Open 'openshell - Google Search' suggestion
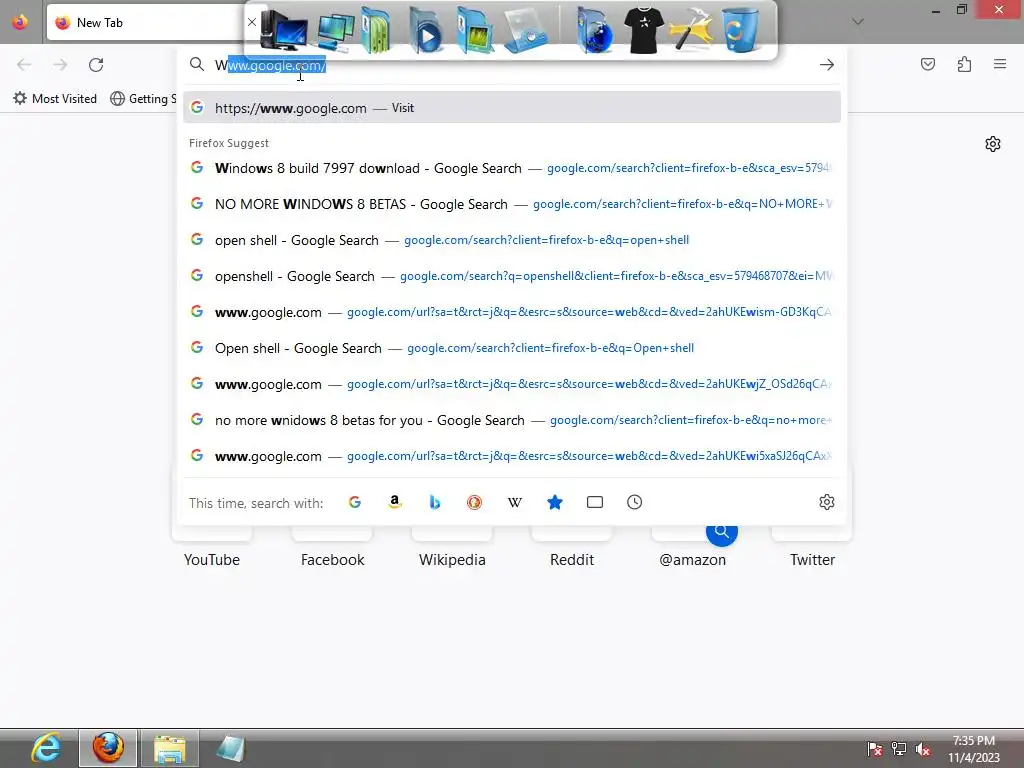 click(x=512, y=276)
